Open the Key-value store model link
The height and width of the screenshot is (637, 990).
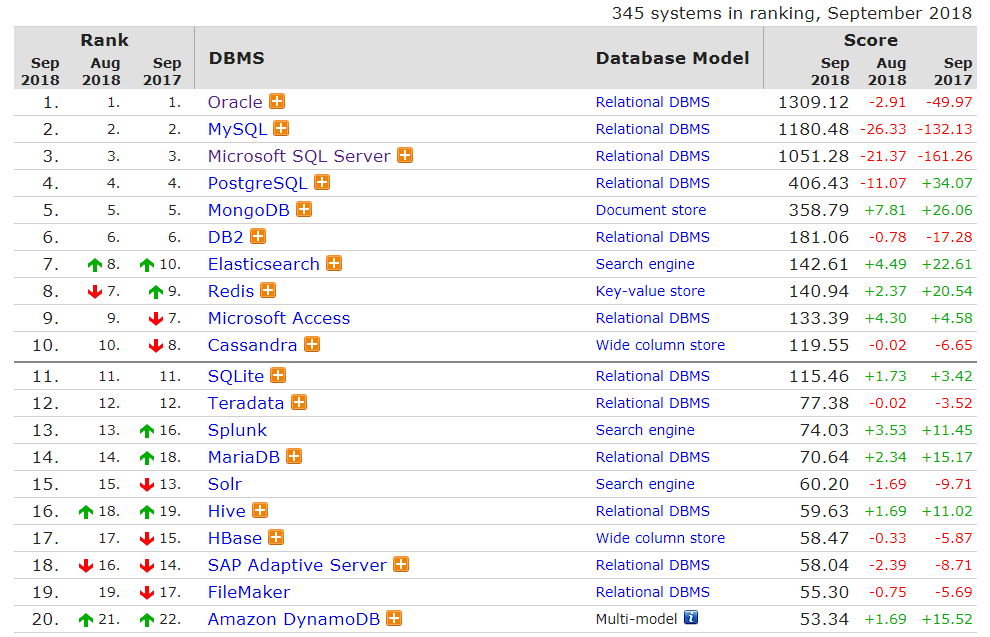[650, 291]
